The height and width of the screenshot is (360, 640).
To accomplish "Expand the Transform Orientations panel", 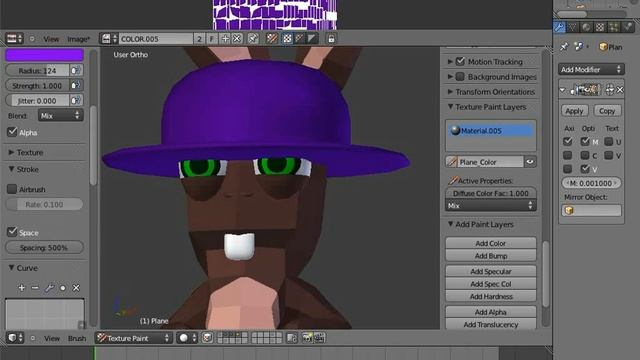I will (x=491, y=92).
